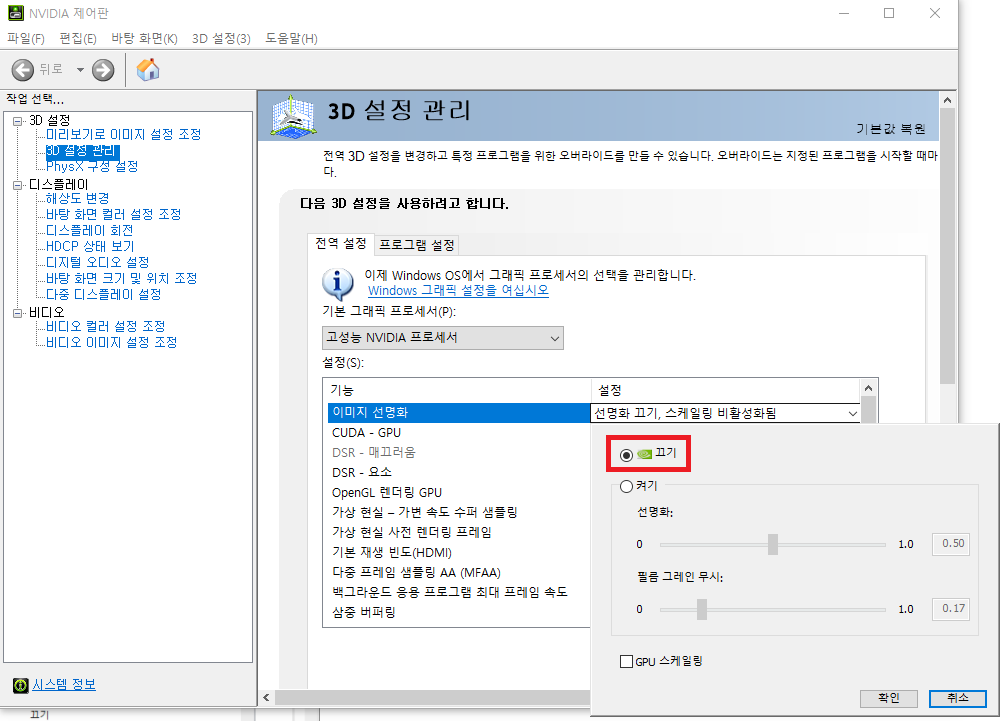Select the CUDA - GPU feature row
The image size is (1003, 721).
pyautogui.click(x=459, y=433)
